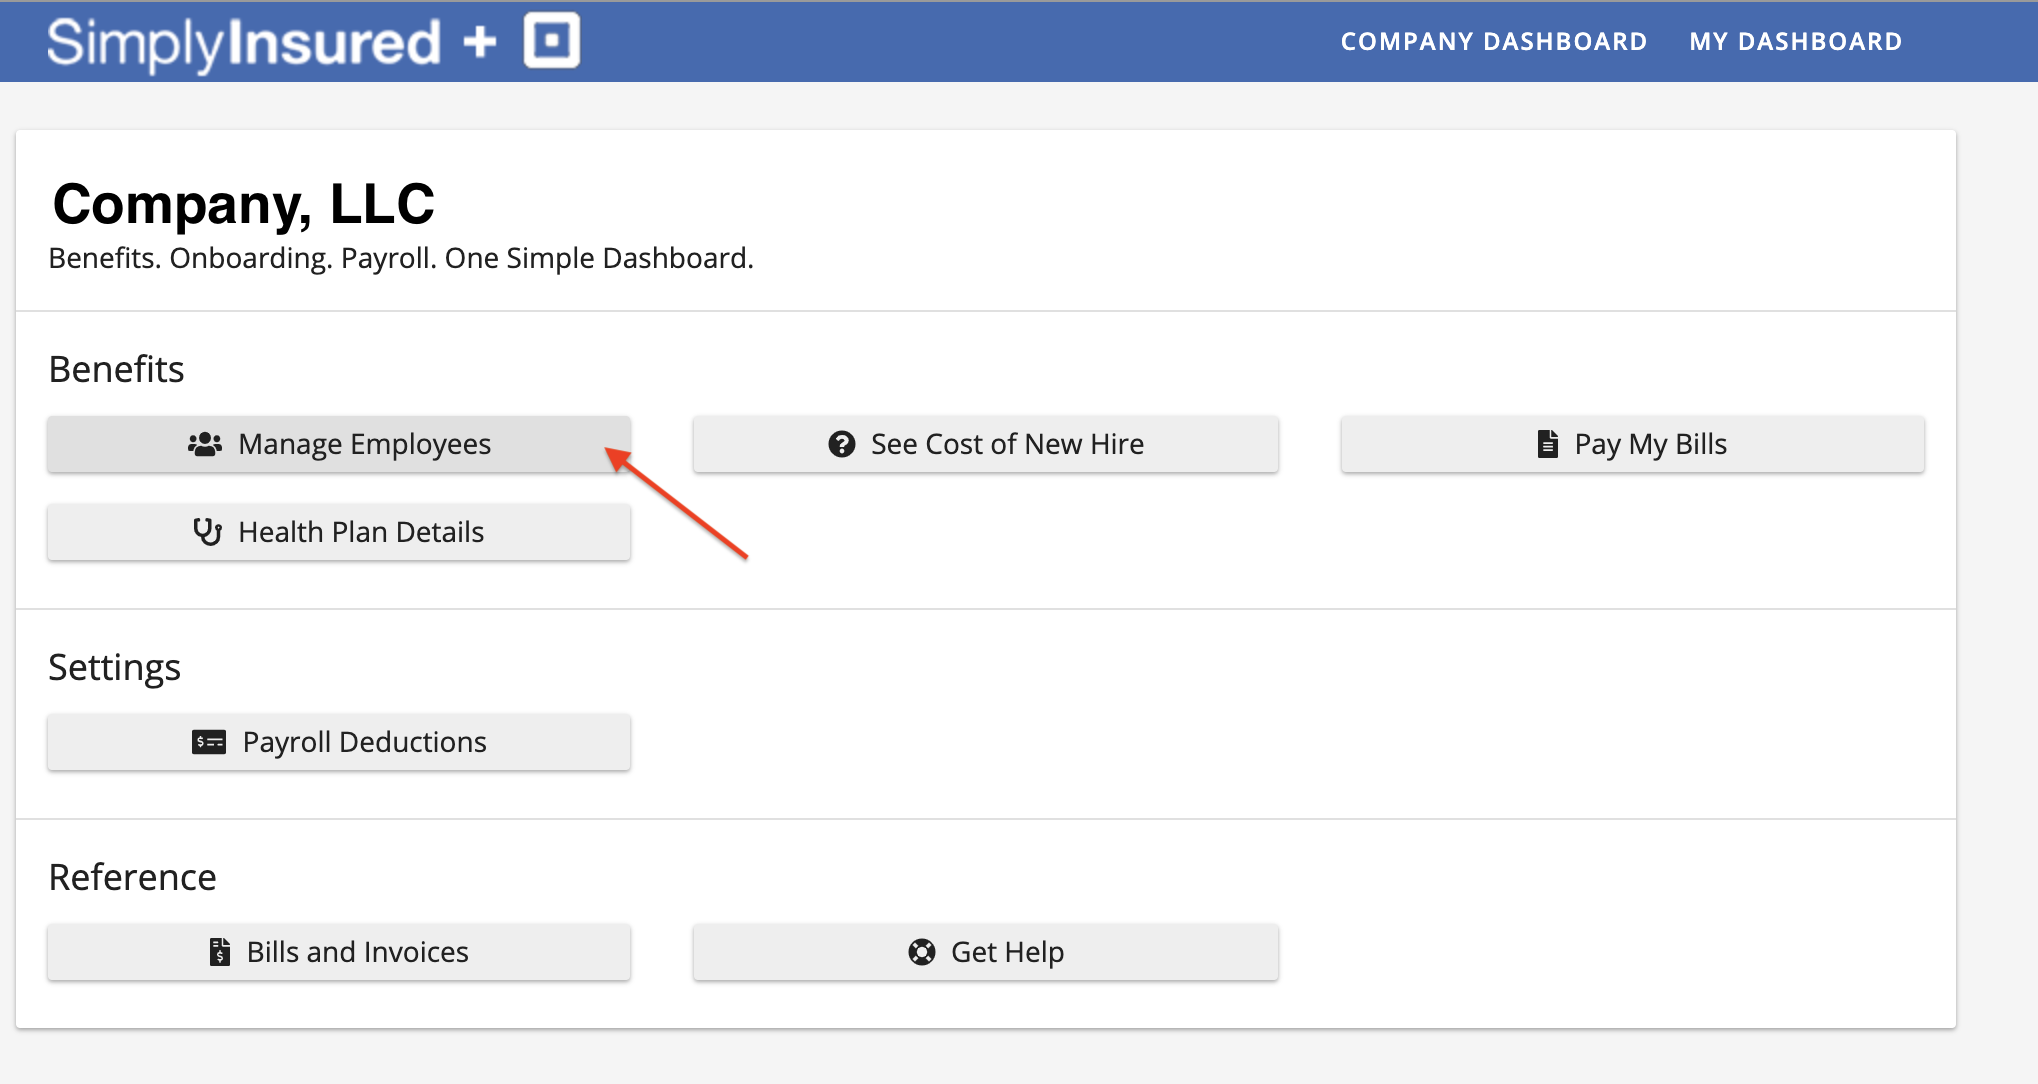Click the Square logo icon in header

[x=552, y=41]
